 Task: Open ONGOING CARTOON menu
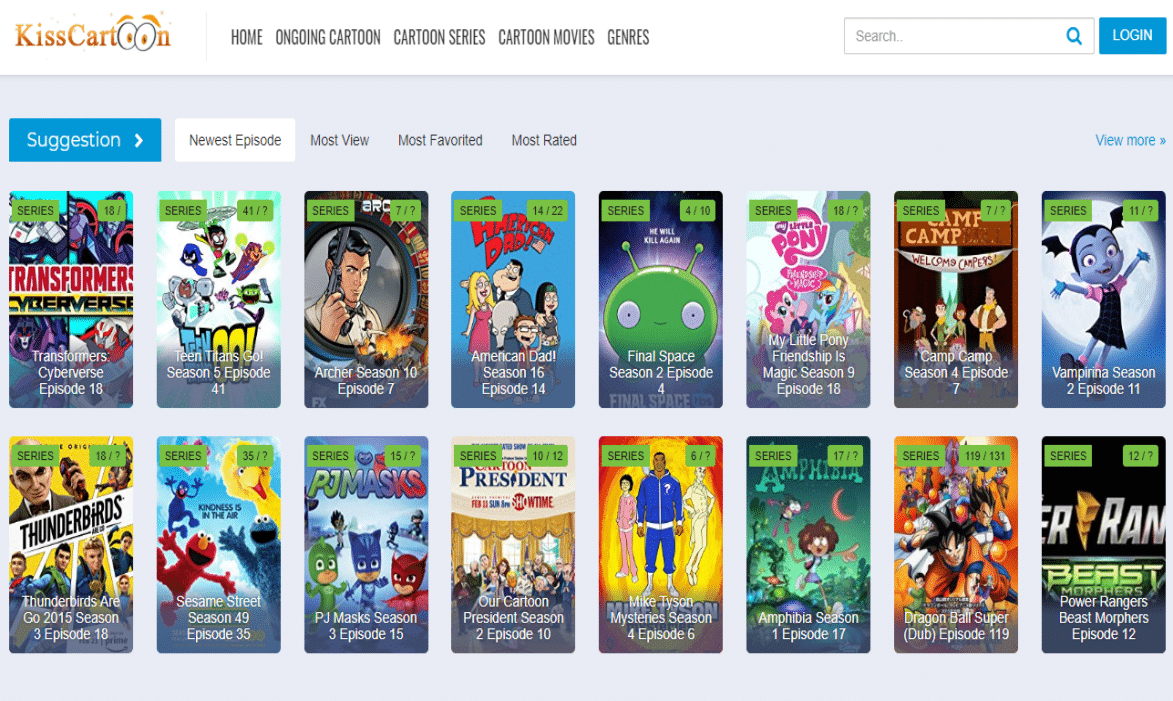(328, 37)
